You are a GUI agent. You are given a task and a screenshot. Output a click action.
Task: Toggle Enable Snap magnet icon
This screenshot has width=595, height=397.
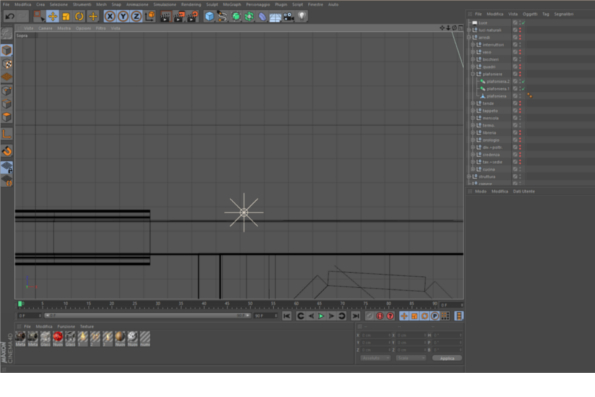6,151
